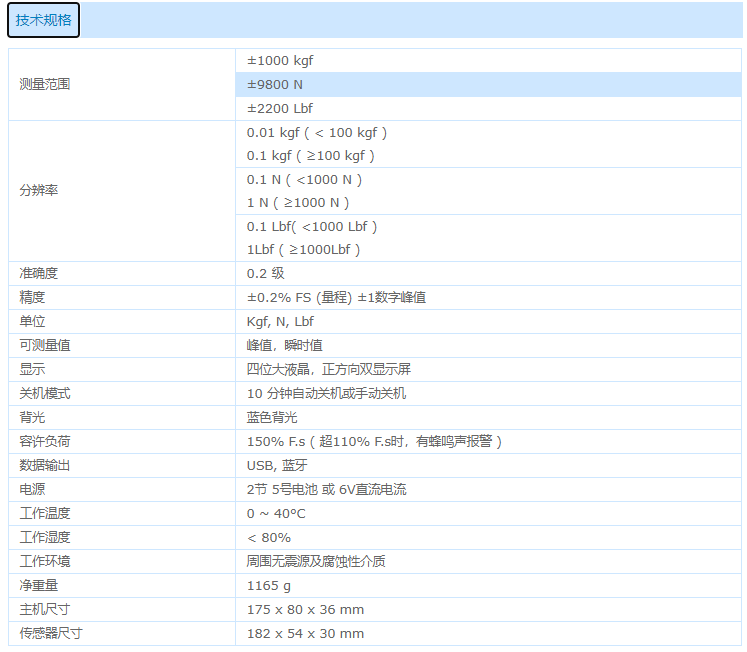
Task: Click the 关机模式 row label
Action: tap(45, 394)
